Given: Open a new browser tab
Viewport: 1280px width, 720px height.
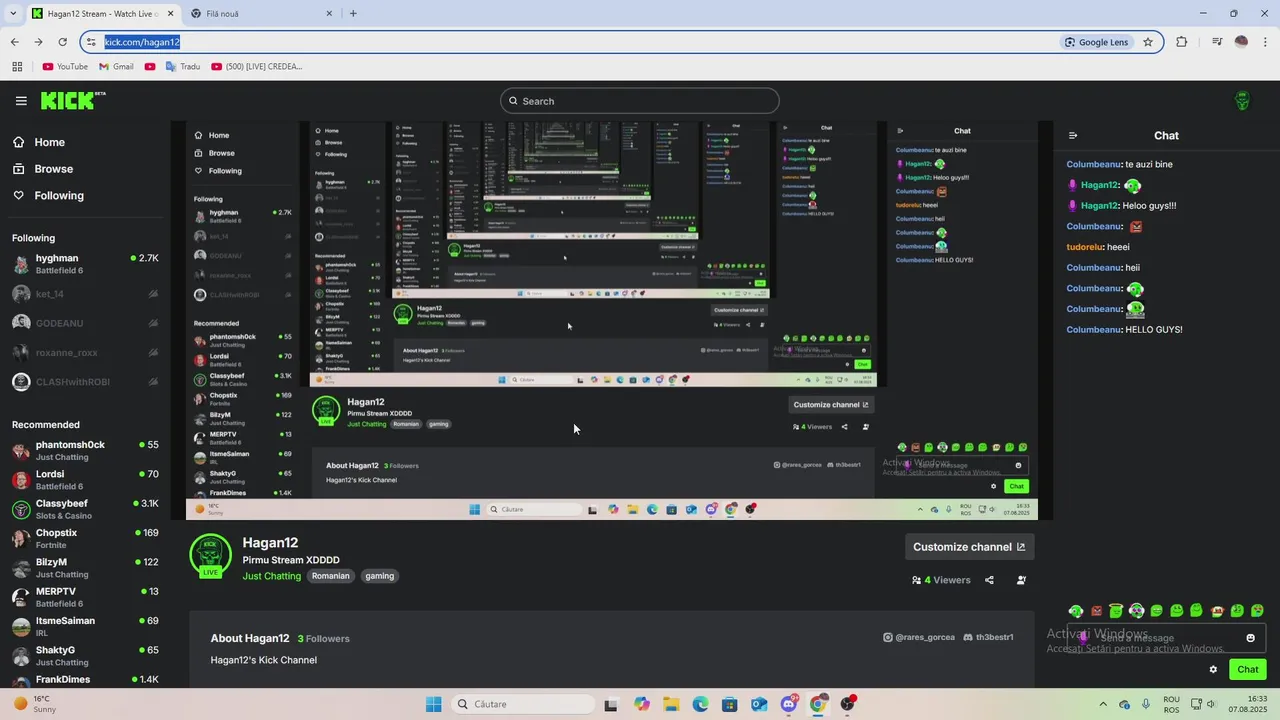Looking at the screenshot, I should [353, 13].
